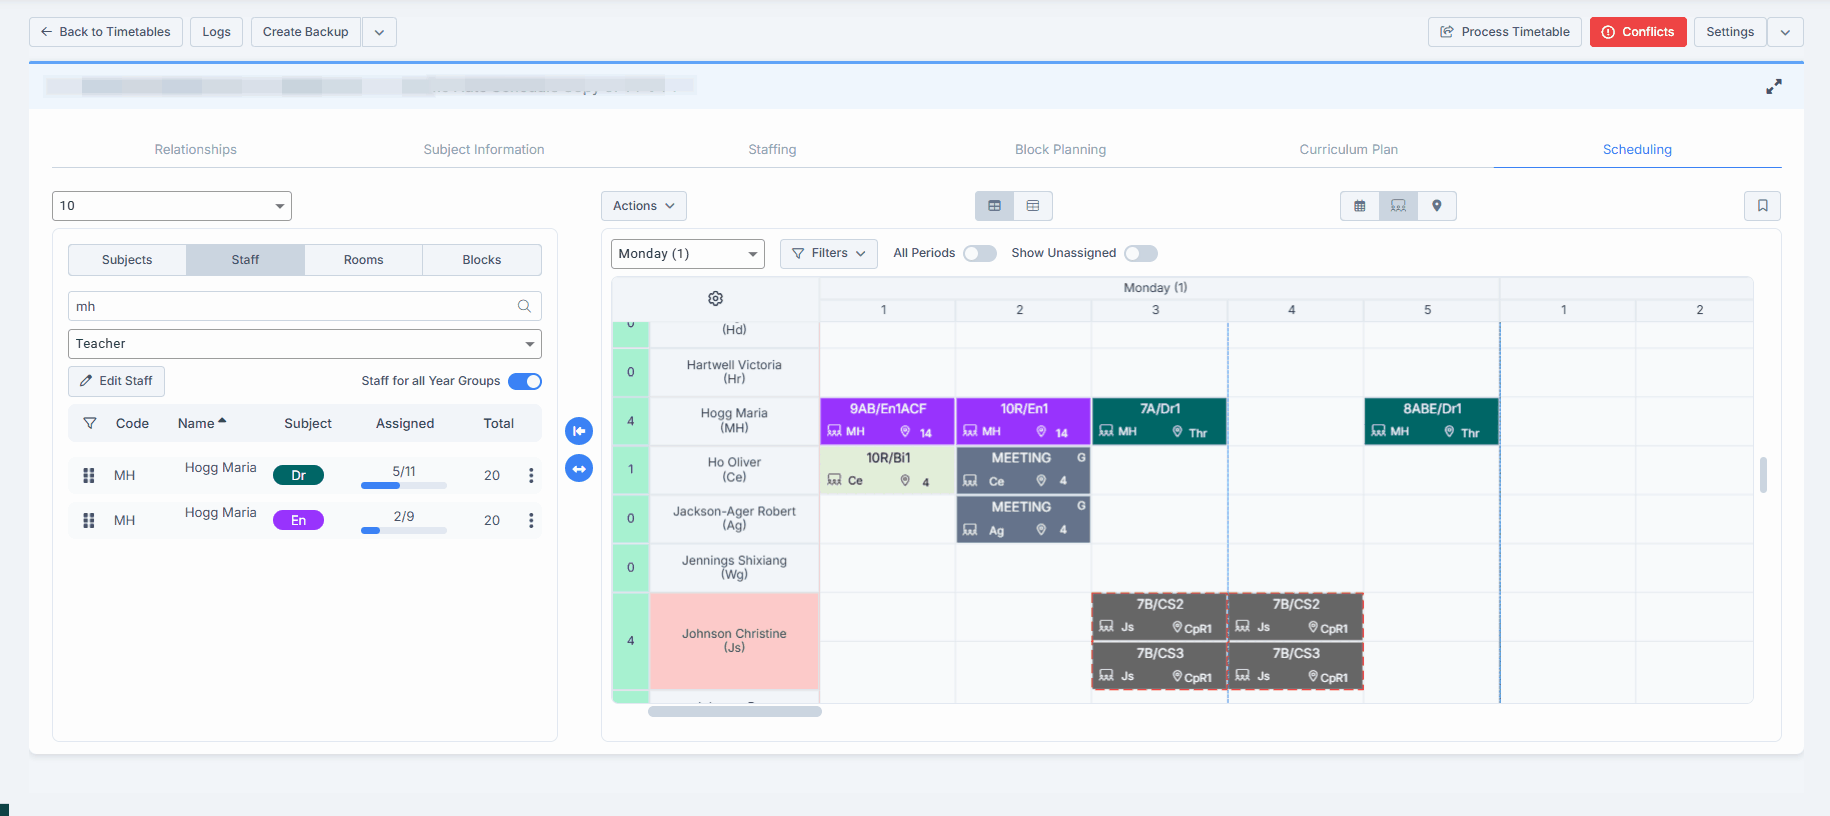Image resolution: width=1830 pixels, height=816 pixels.
Task: Click the Process Timetable button
Action: coord(1504,32)
